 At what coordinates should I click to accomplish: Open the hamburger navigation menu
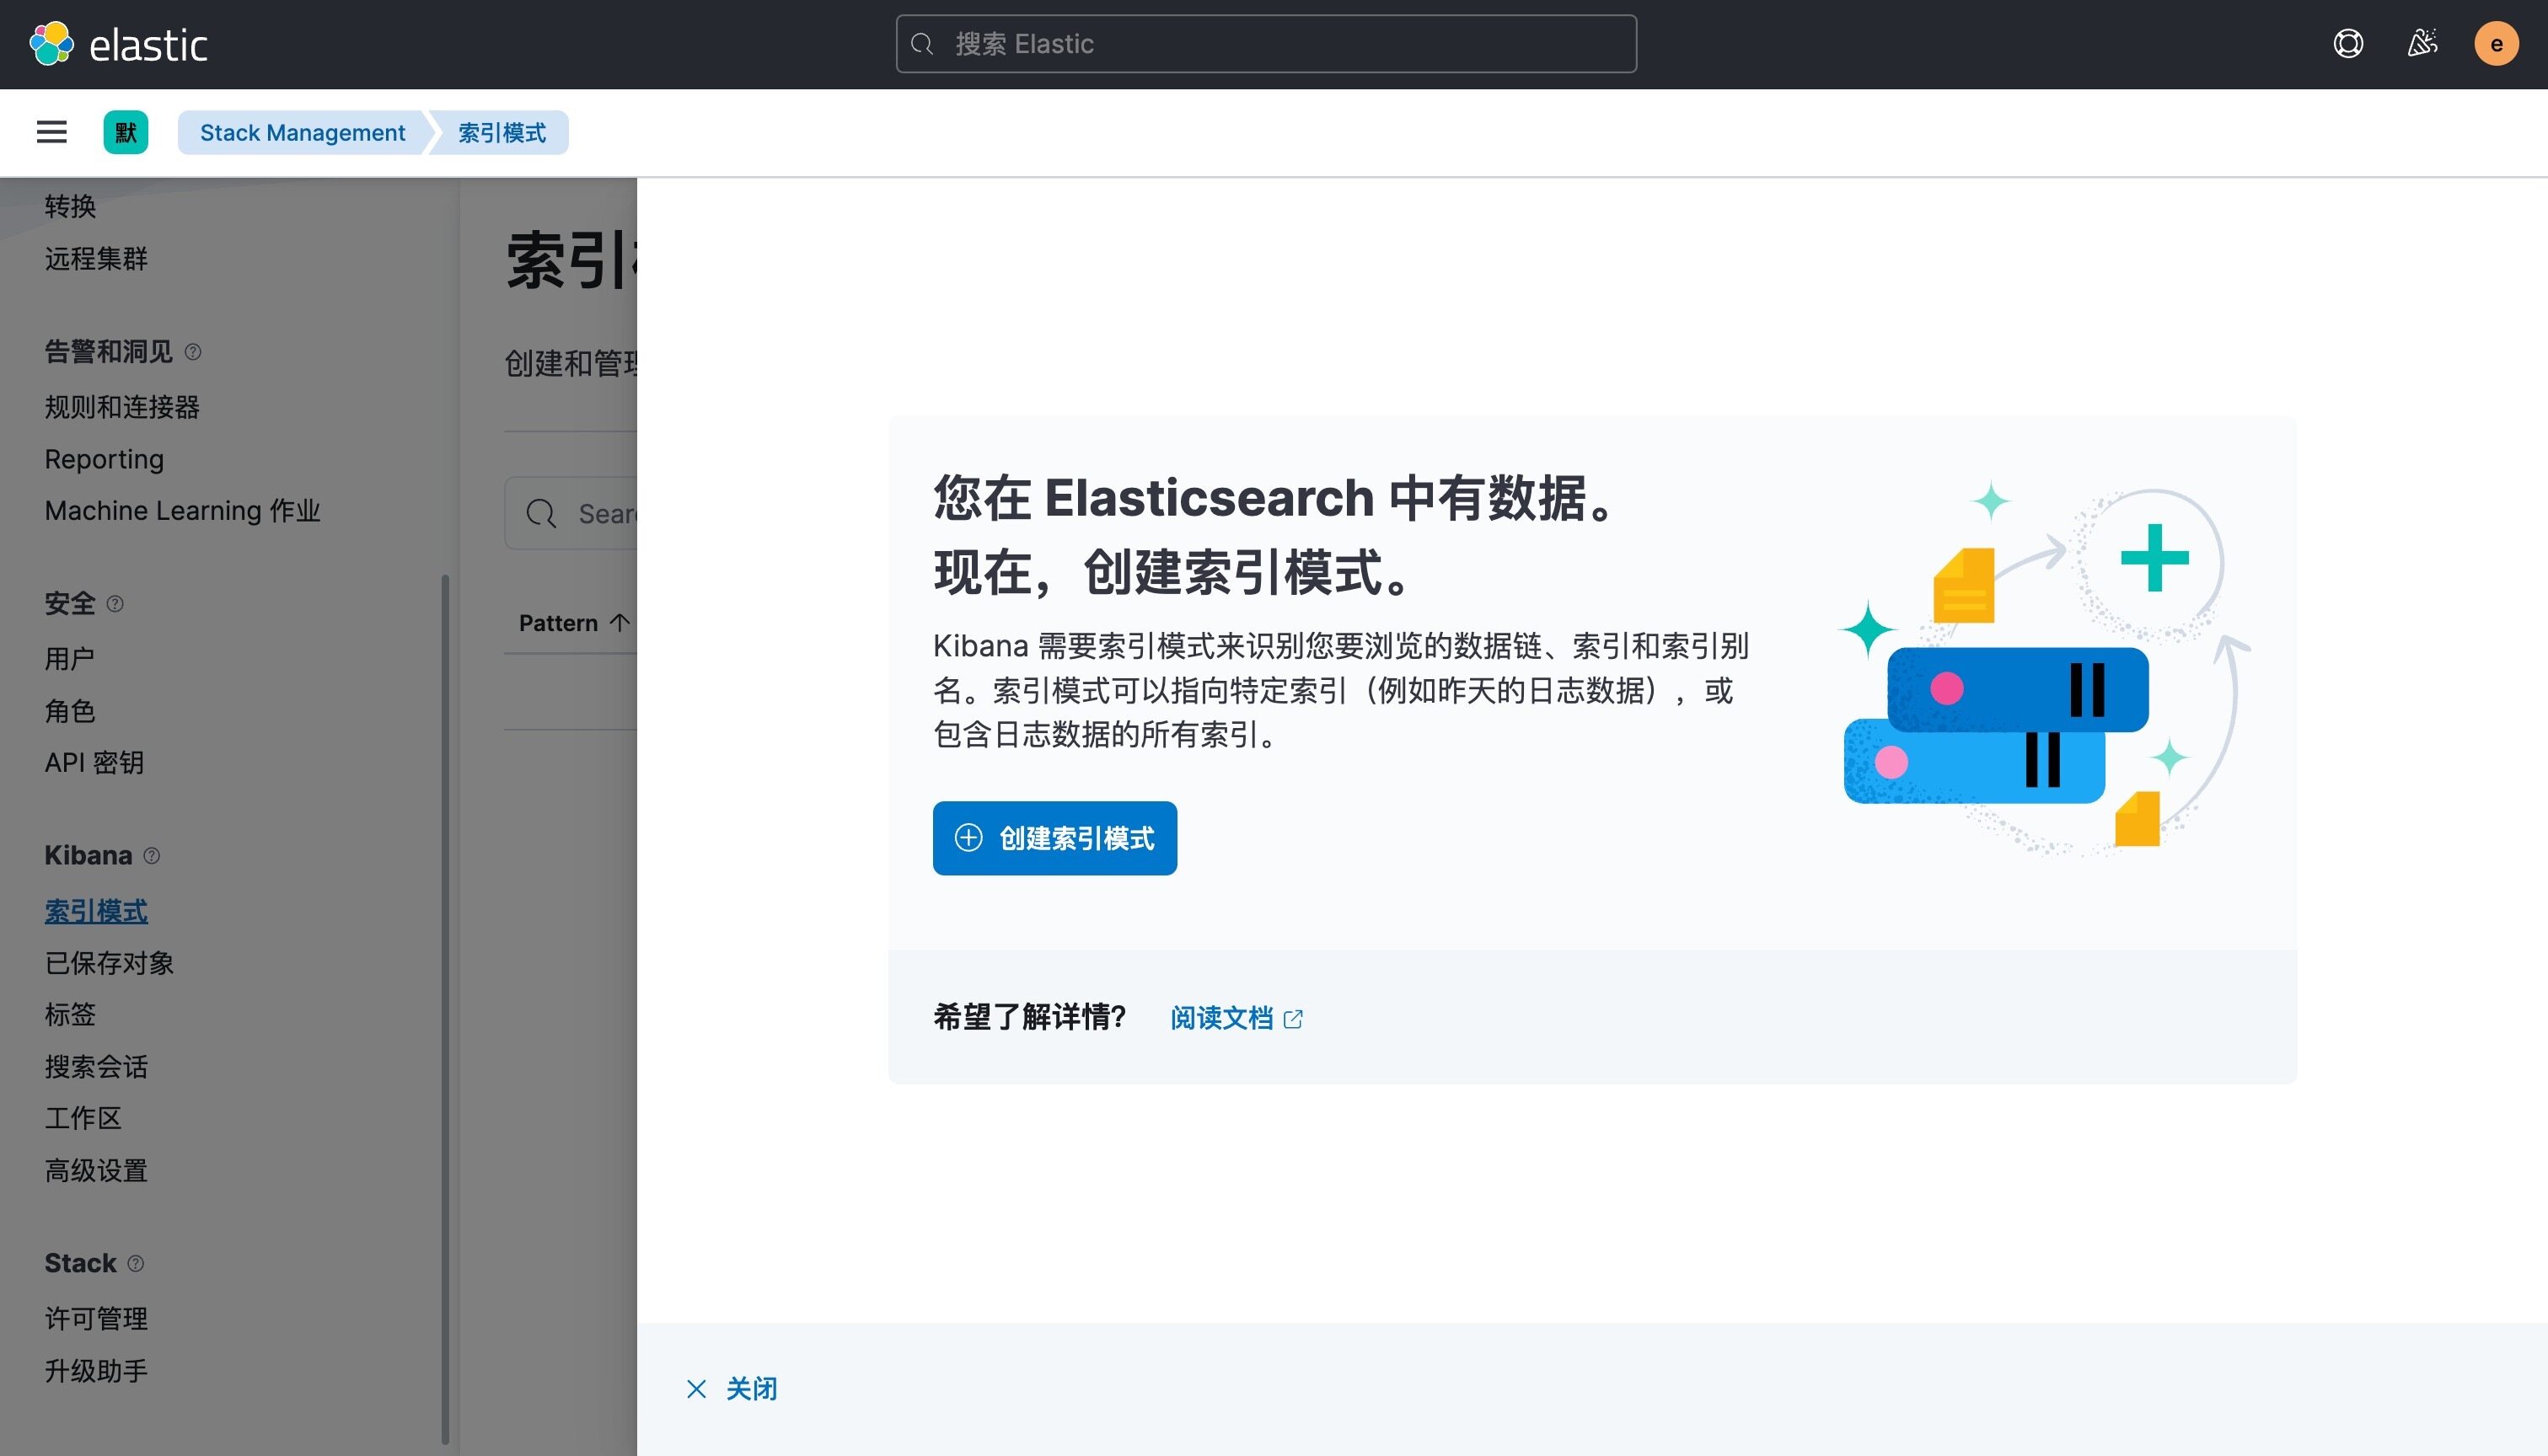pos(52,132)
